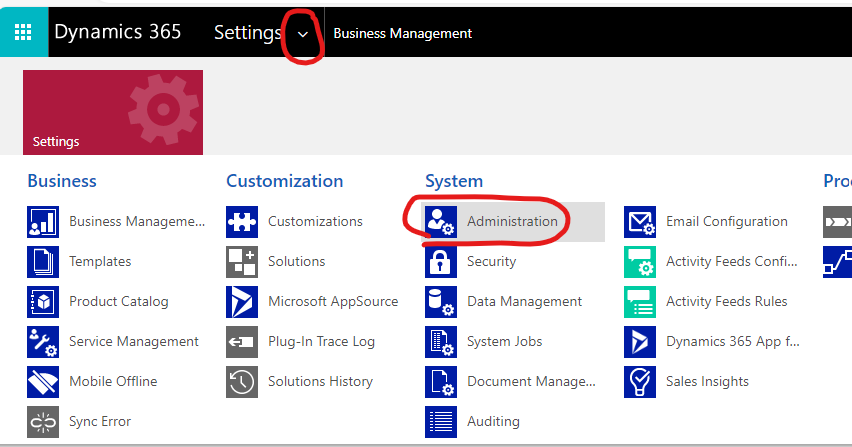
Task: Click the Activity Feeds Rules icon
Action: pyautogui.click(x=640, y=301)
